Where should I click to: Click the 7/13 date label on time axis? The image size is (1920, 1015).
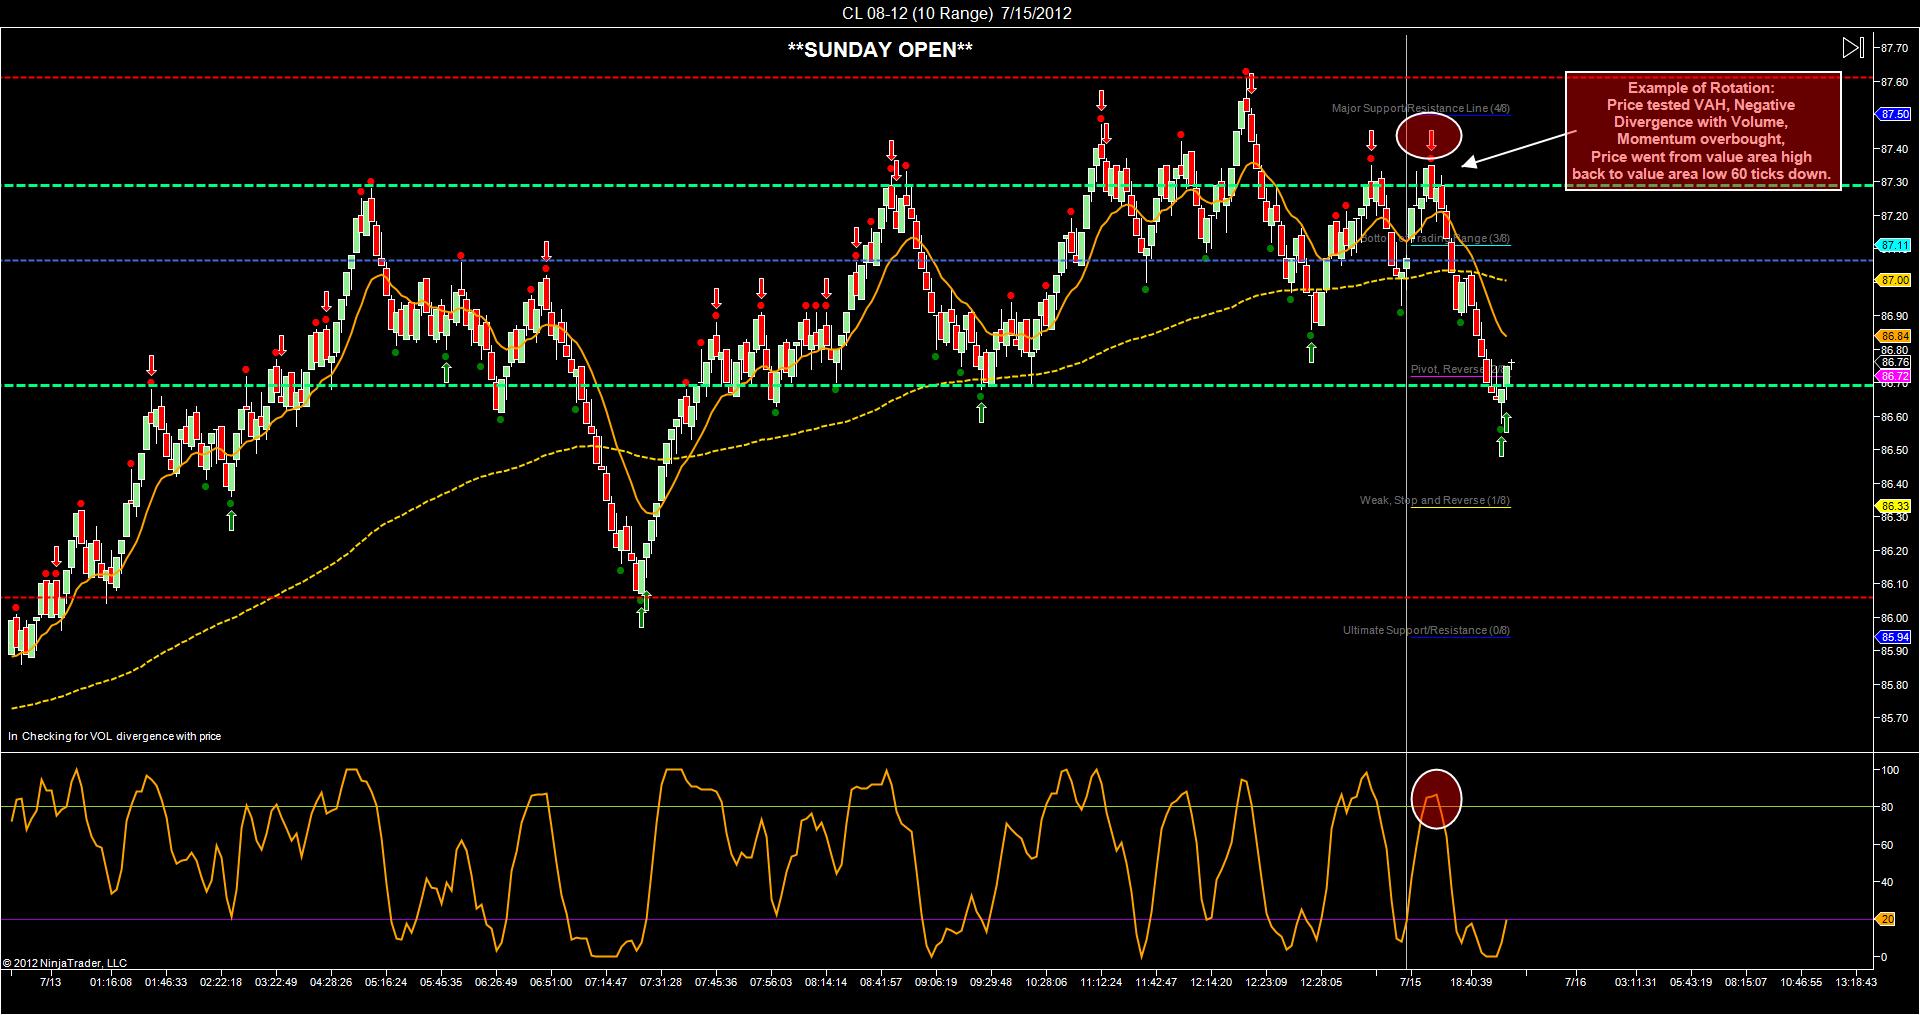point(50,982)
